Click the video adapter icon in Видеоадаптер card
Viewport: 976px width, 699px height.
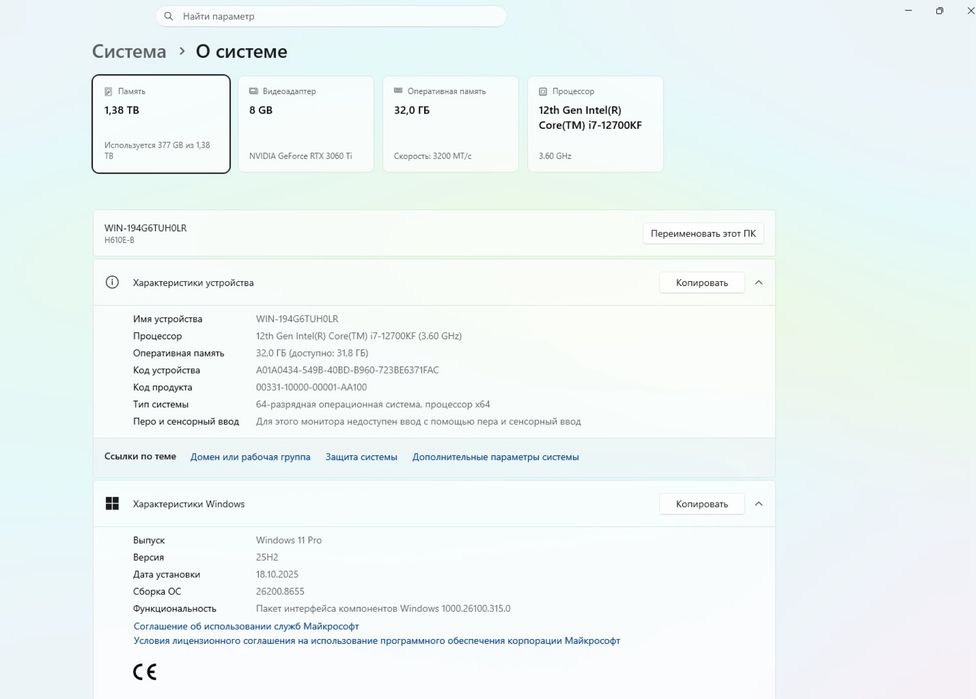pos(253,91)
